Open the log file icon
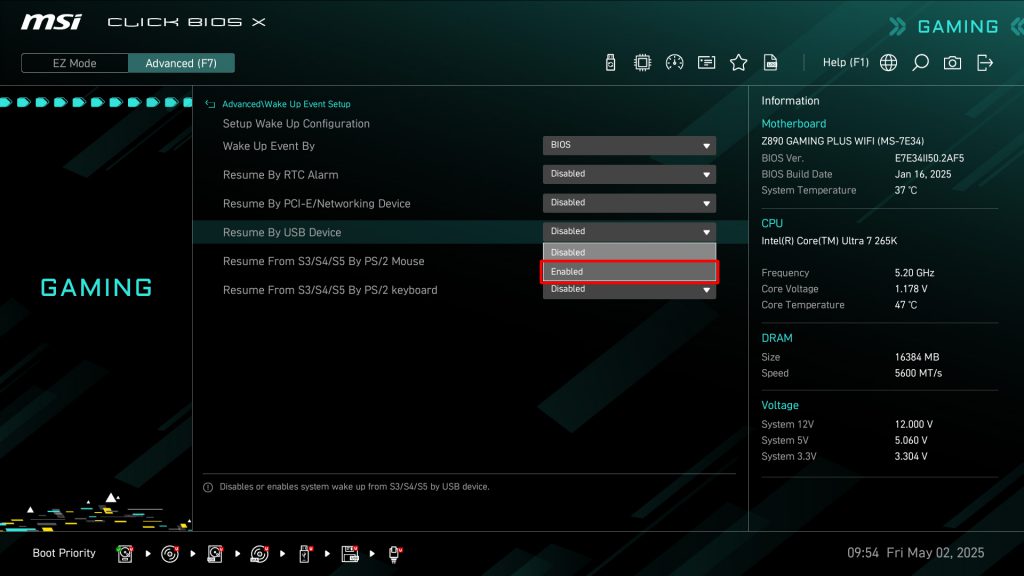 coord(771,63)
